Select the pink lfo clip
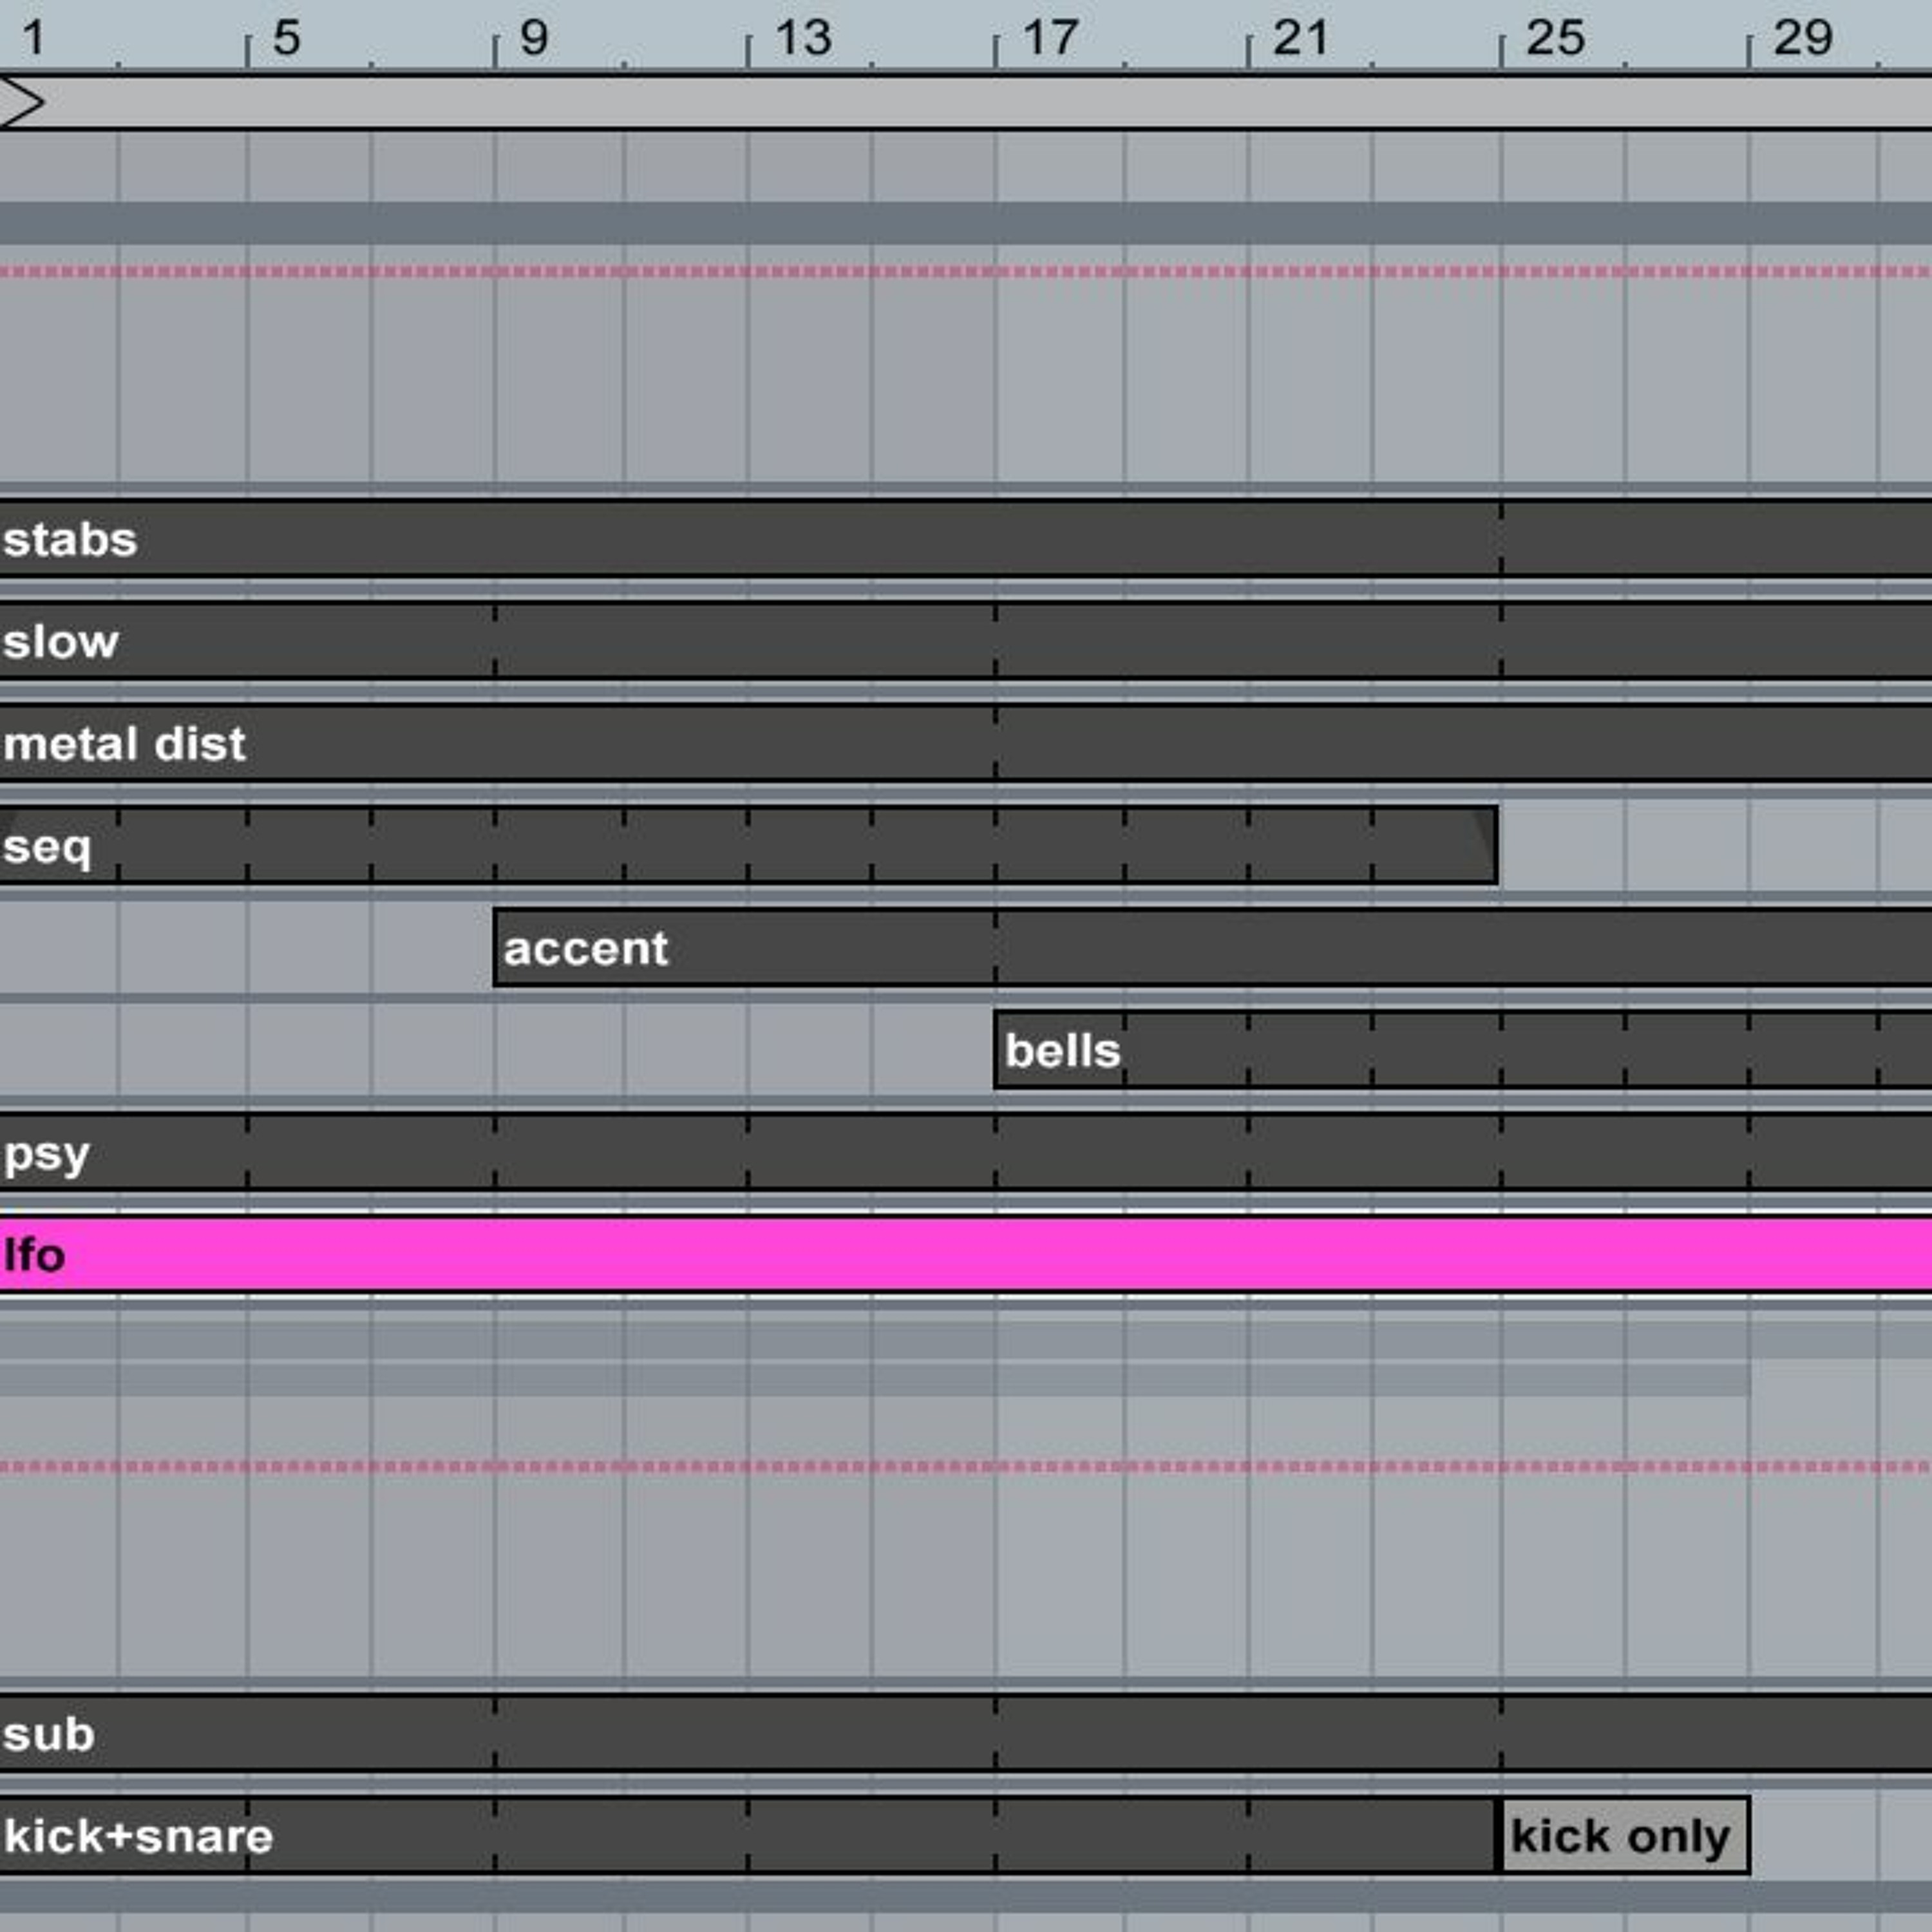The width and height of the screenshot is (1932, 1932). tap(900, 1255)
